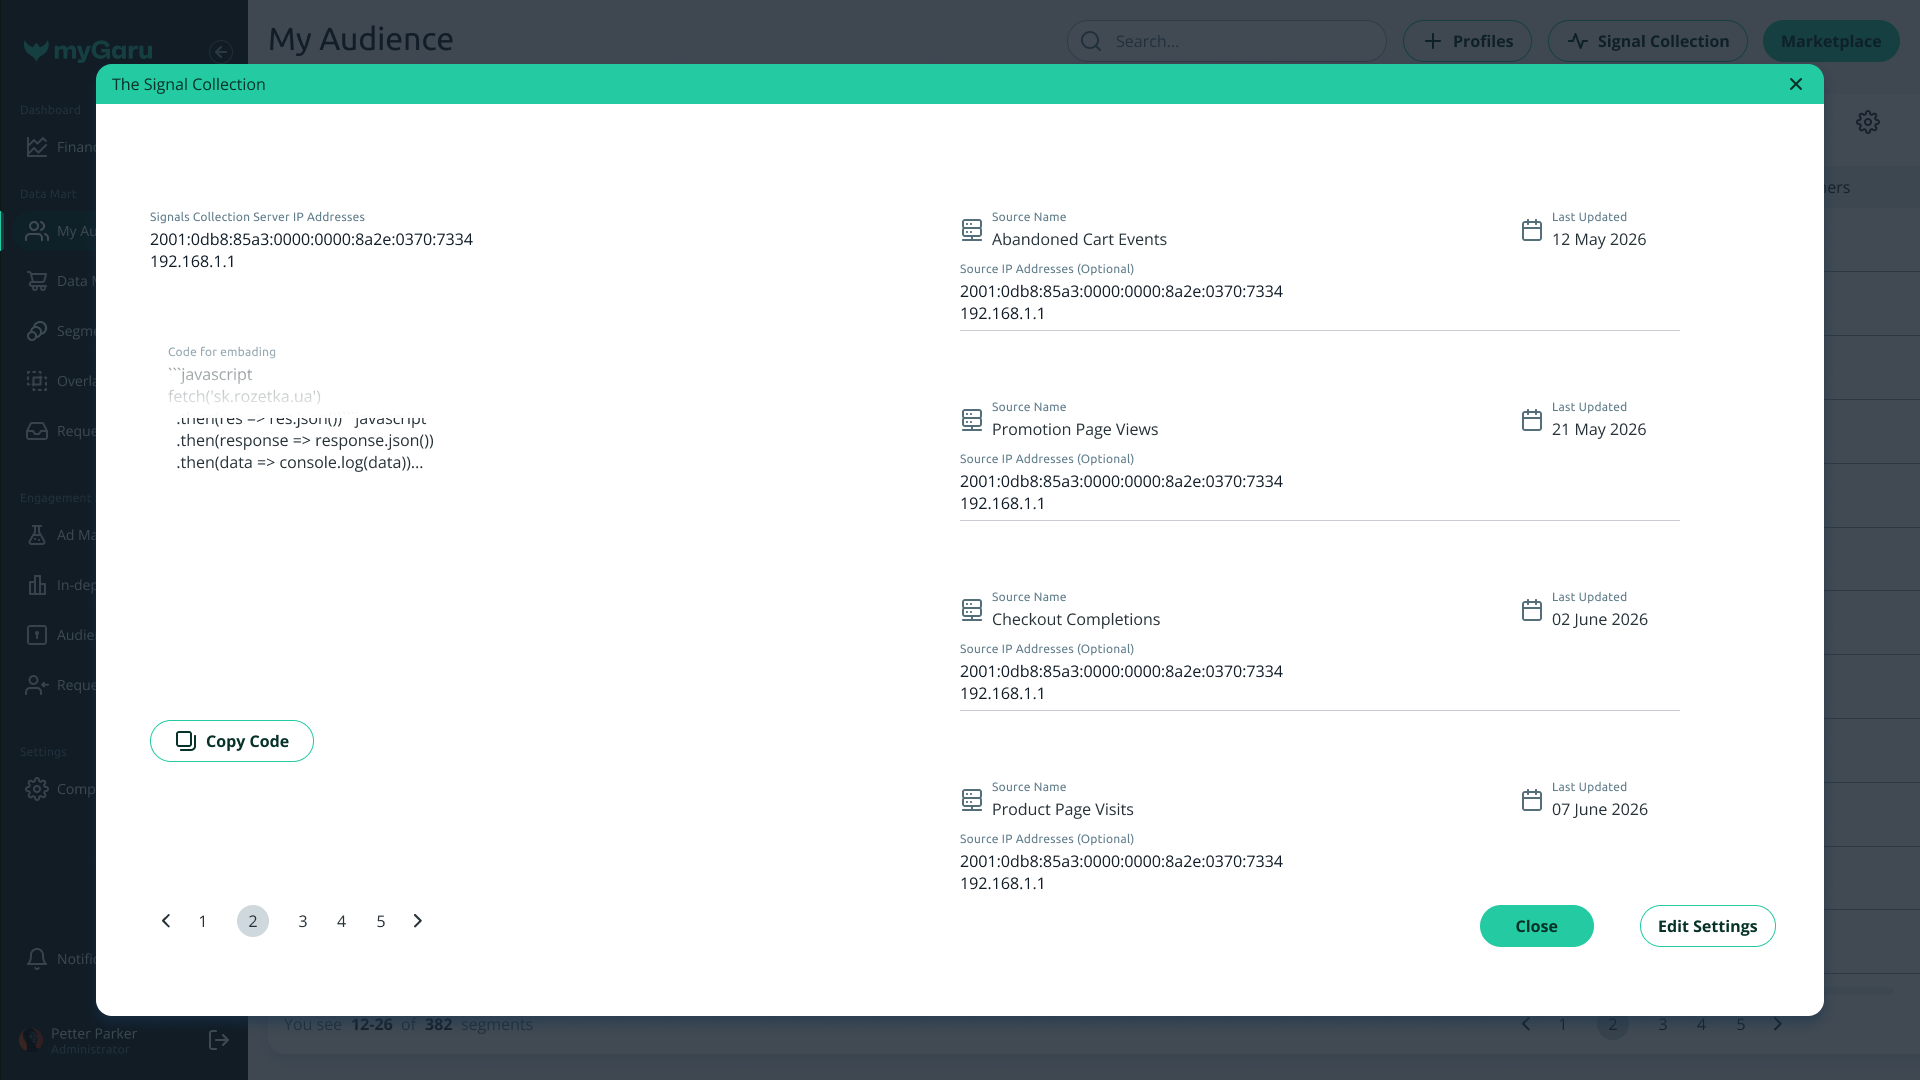Click the settings gear icon behind the dialog
The image size is (1920, 1080).
[x=1868, y=122]
